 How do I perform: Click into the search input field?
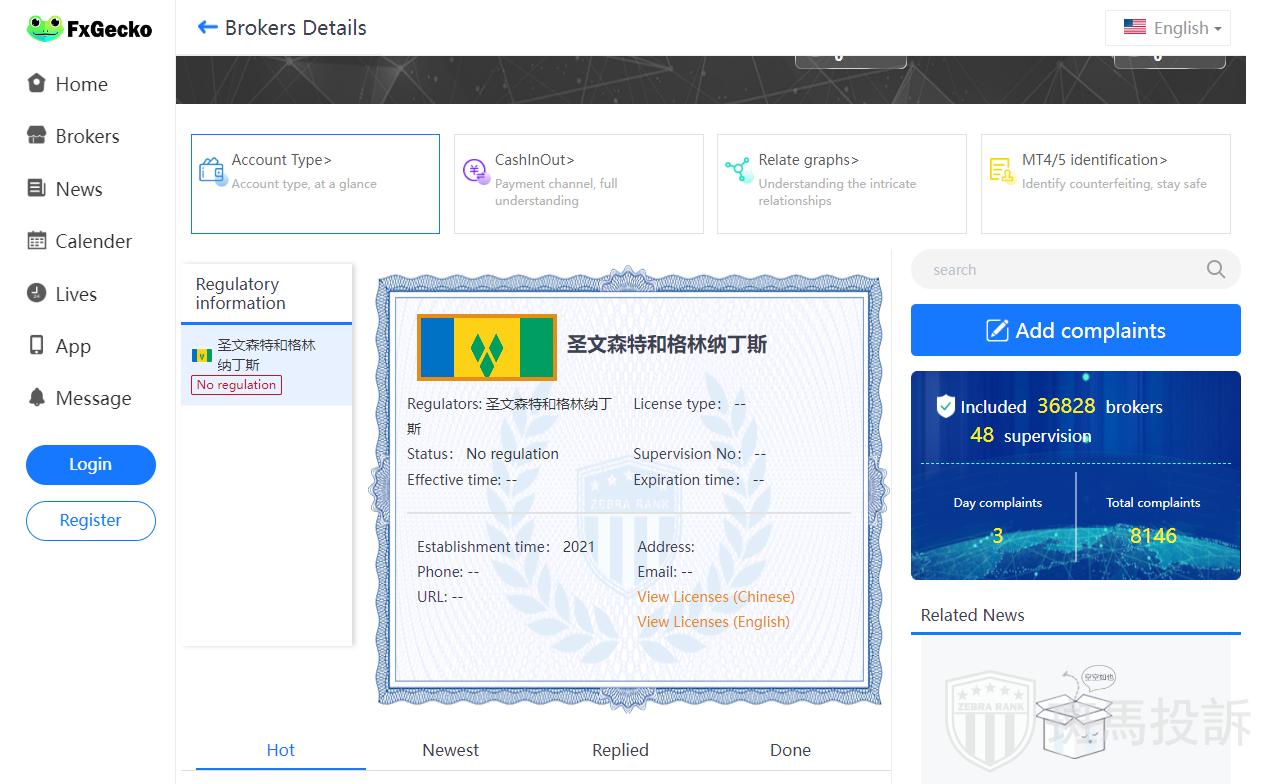(1060, 270)
